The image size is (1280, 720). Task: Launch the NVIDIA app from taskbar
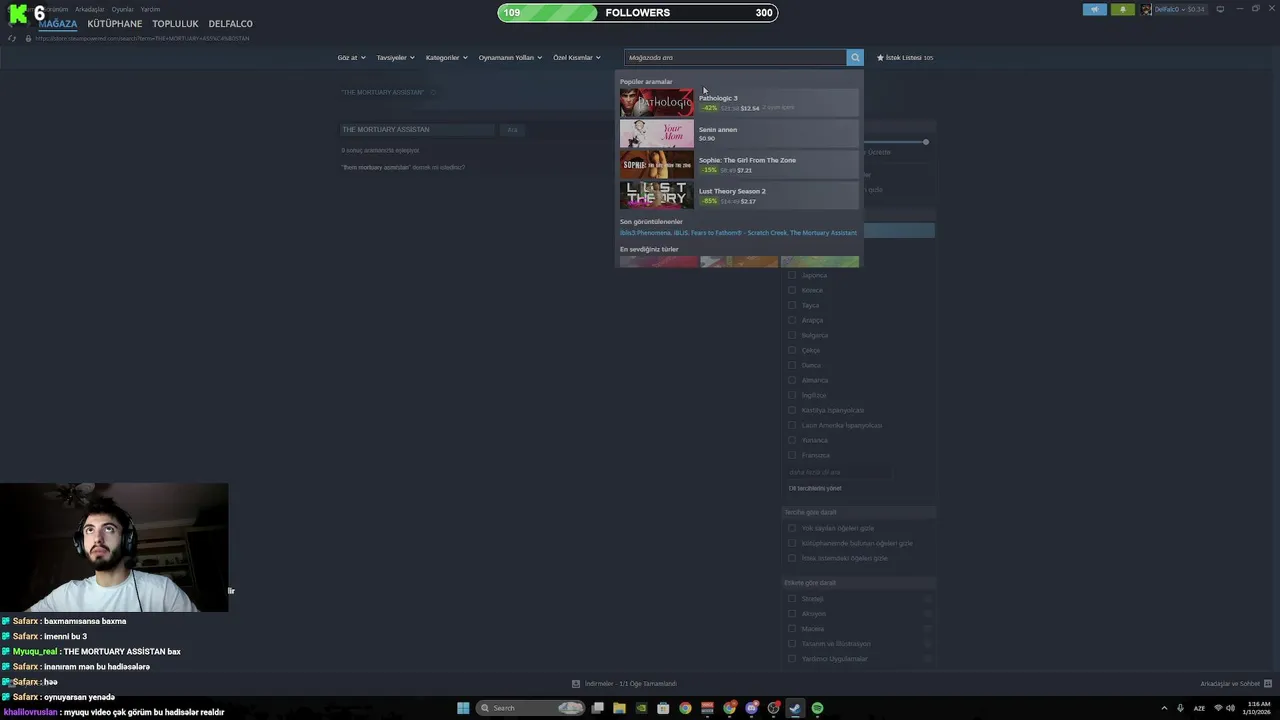(x=641, y=708)
